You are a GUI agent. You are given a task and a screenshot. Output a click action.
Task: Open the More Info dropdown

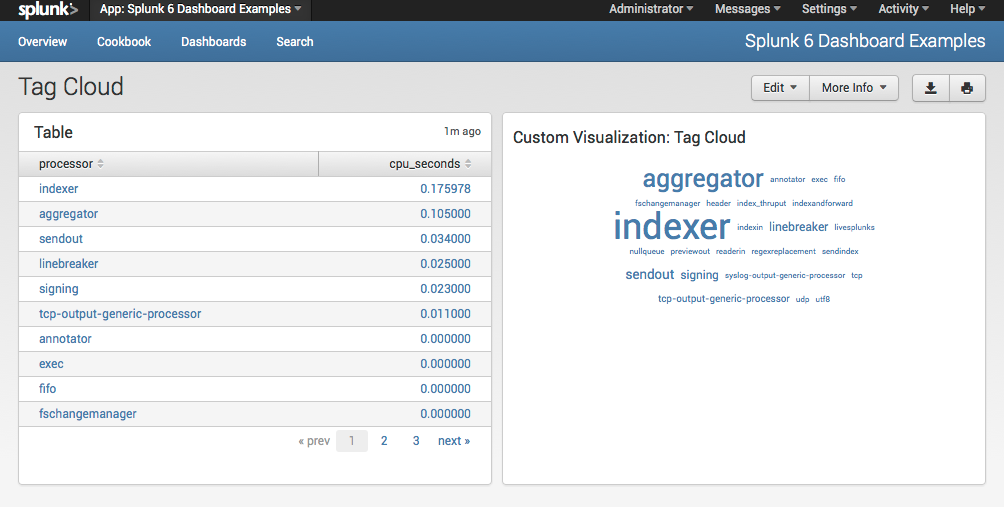[854, 88]
